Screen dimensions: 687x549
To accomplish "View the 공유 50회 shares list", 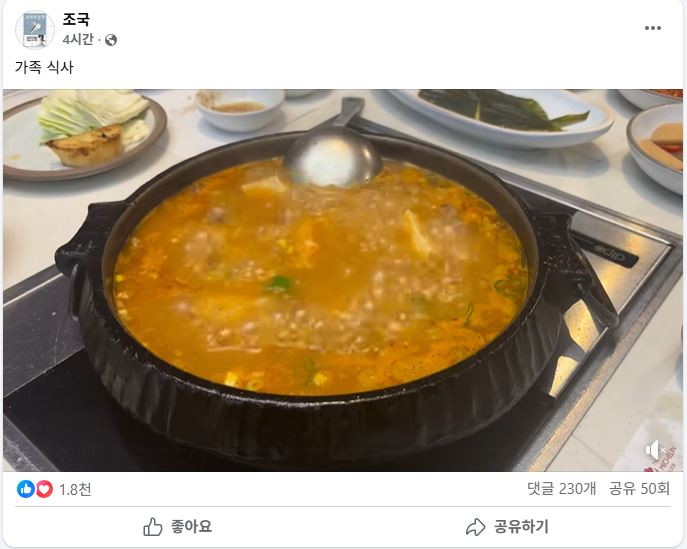I will click(x=639, y=489).
